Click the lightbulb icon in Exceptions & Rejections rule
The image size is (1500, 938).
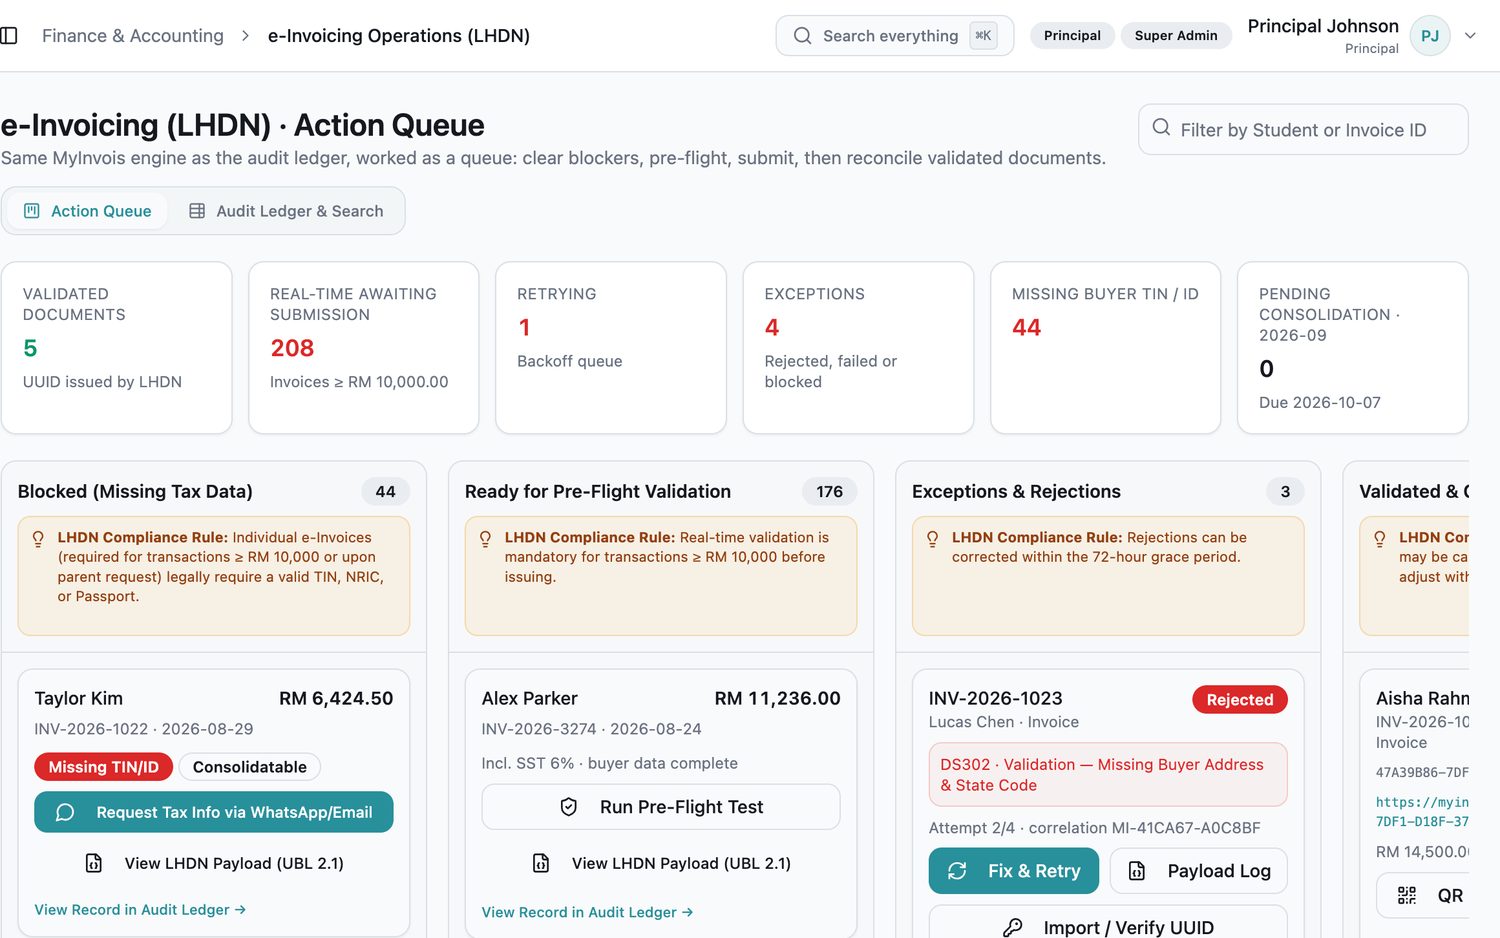(932, 538)
